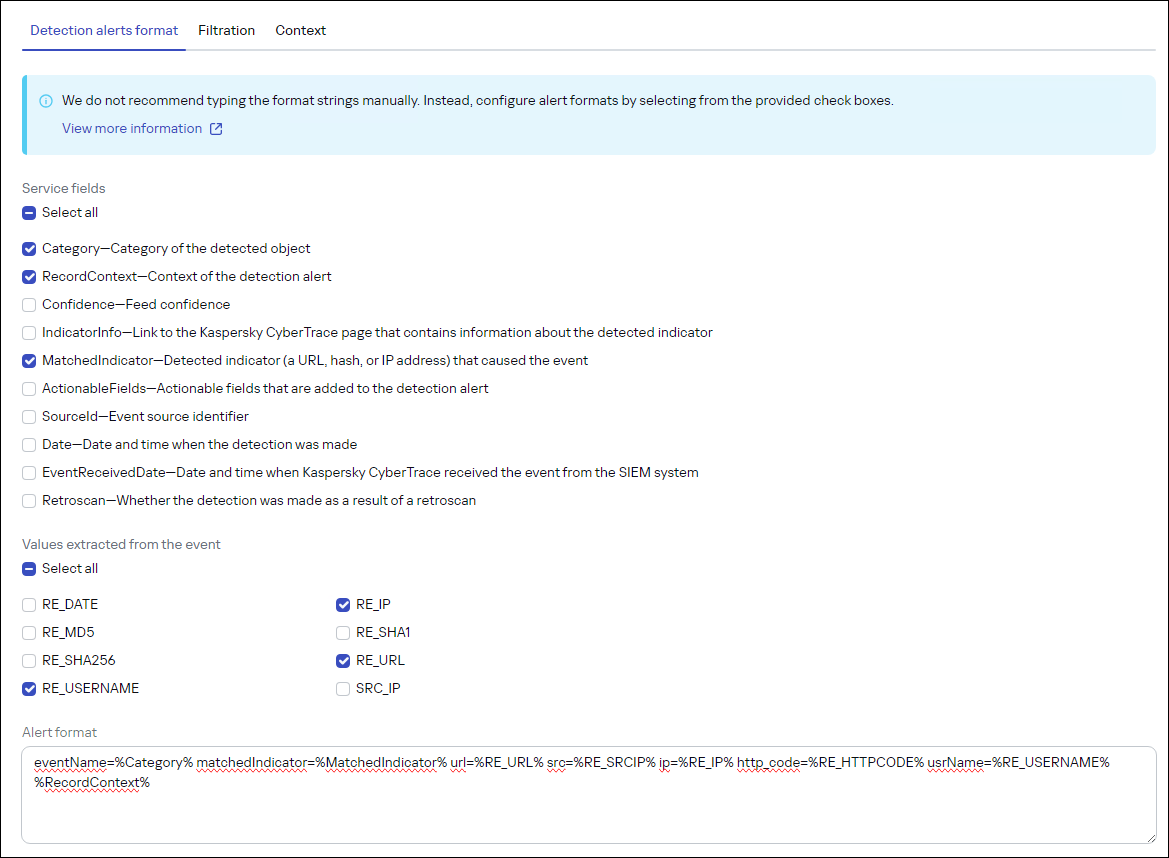Enable the IndicatorInfo checkbox
The width and height of the screenshot is (1169, 858).
click(29, 333)
